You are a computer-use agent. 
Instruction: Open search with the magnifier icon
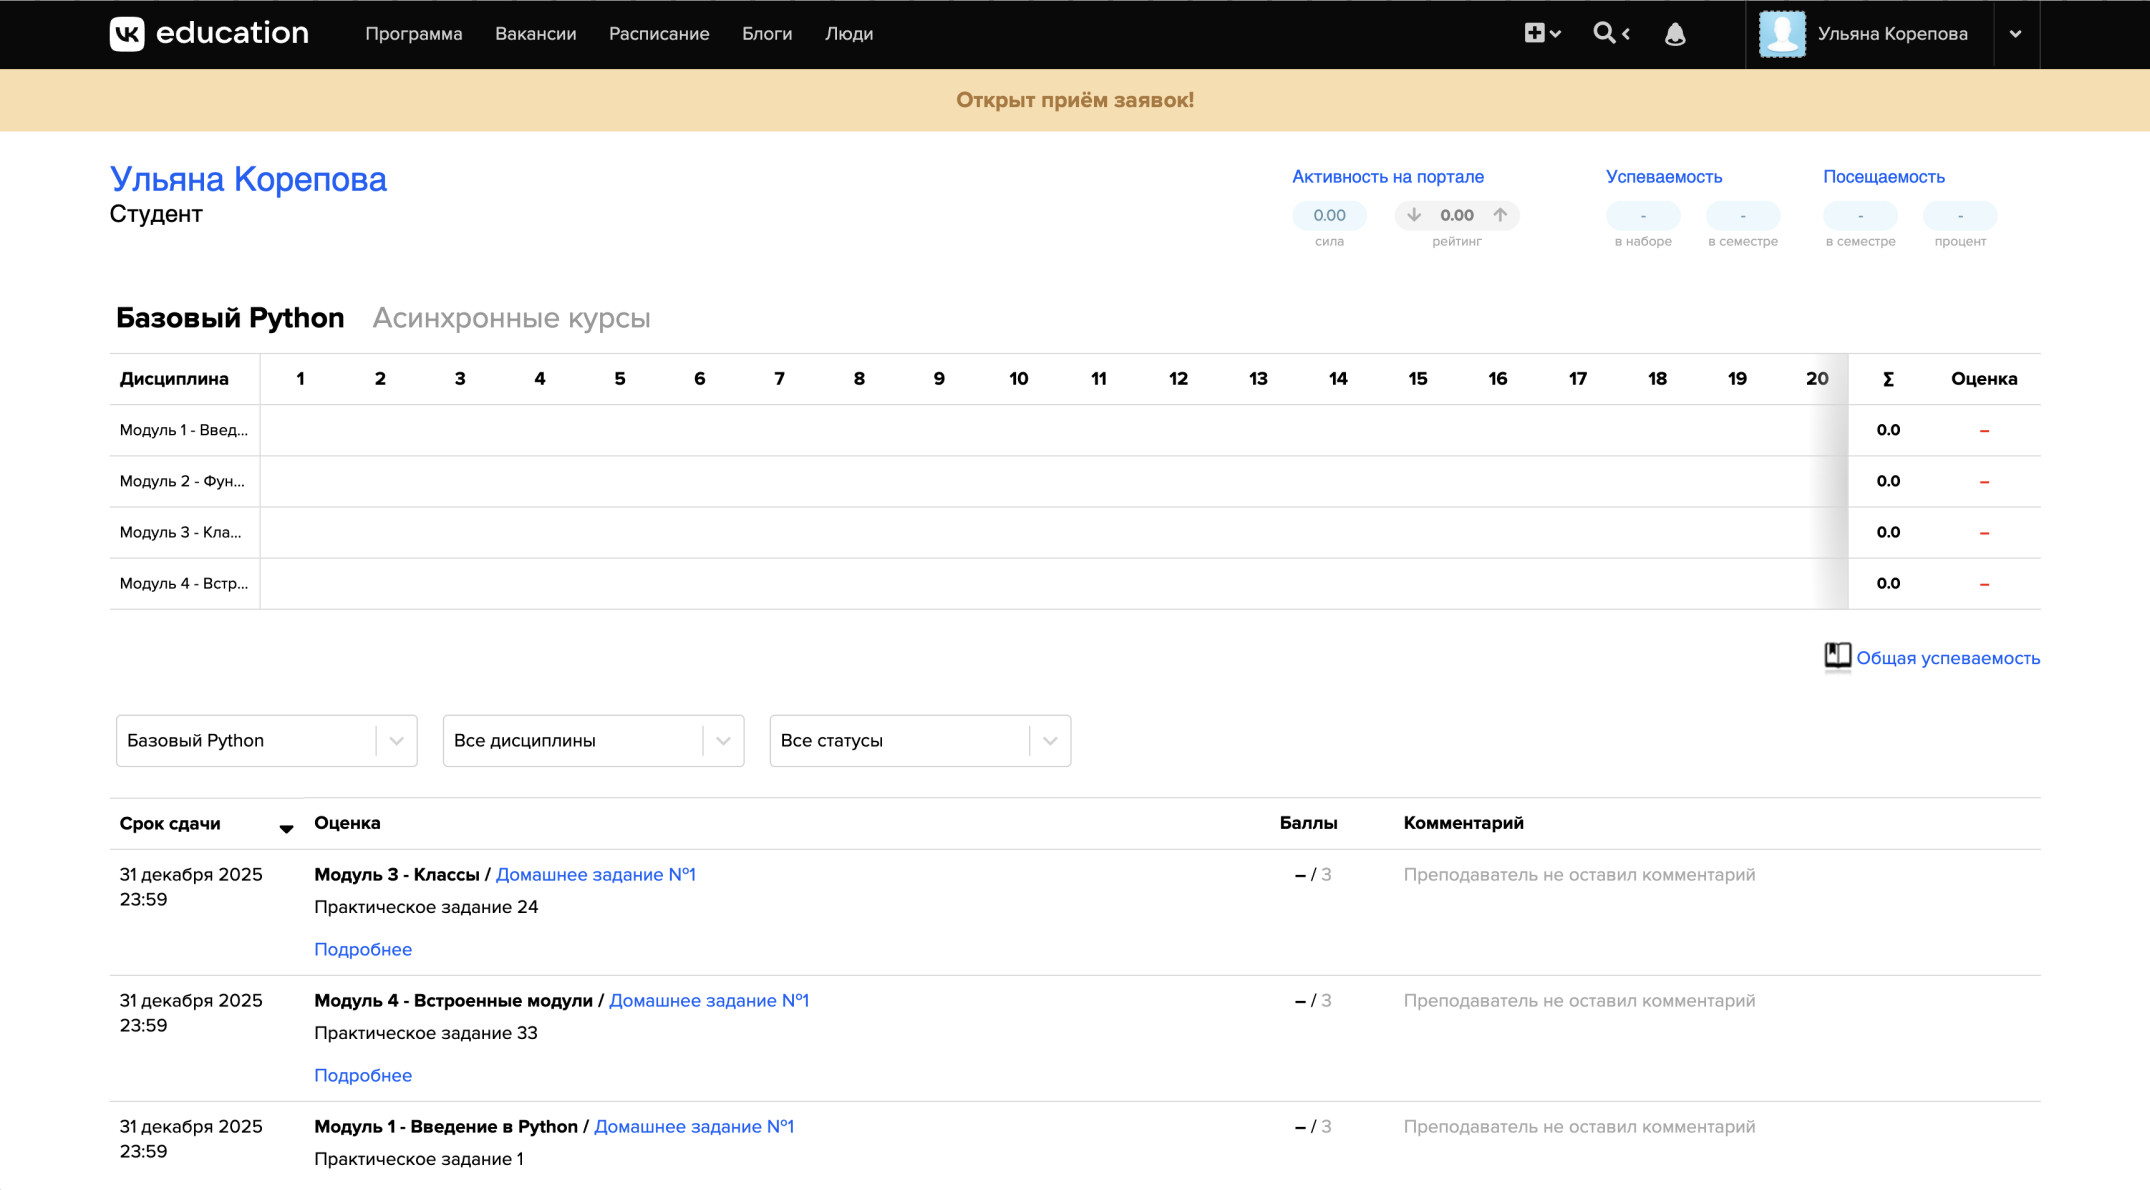[x=1604, y=33]
